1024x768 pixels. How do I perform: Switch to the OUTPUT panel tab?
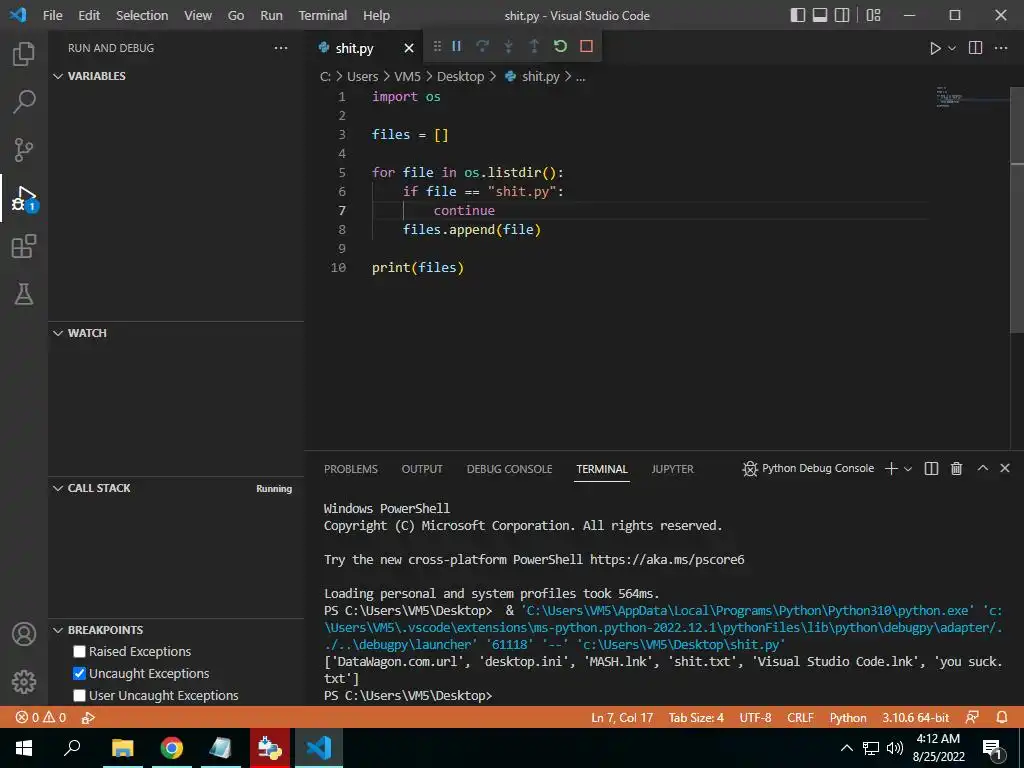pyautogui.click(x=422, y=469)
